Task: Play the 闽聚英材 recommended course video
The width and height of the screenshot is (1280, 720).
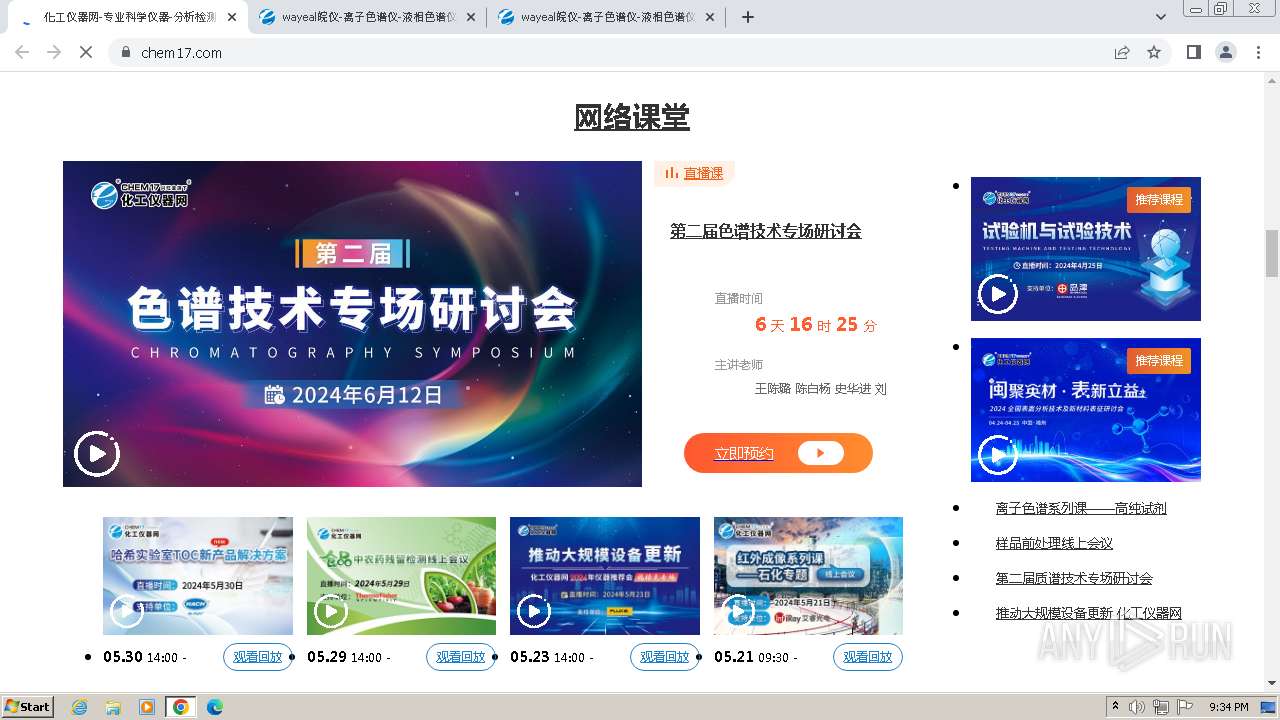Action: click(x=997, y=455)
